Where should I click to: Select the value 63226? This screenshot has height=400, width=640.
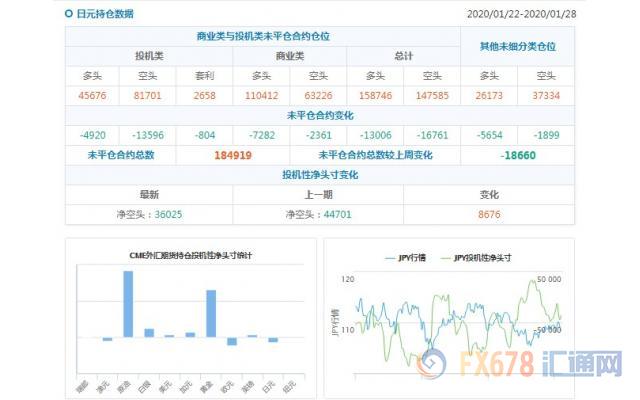[x=318, y=96]
